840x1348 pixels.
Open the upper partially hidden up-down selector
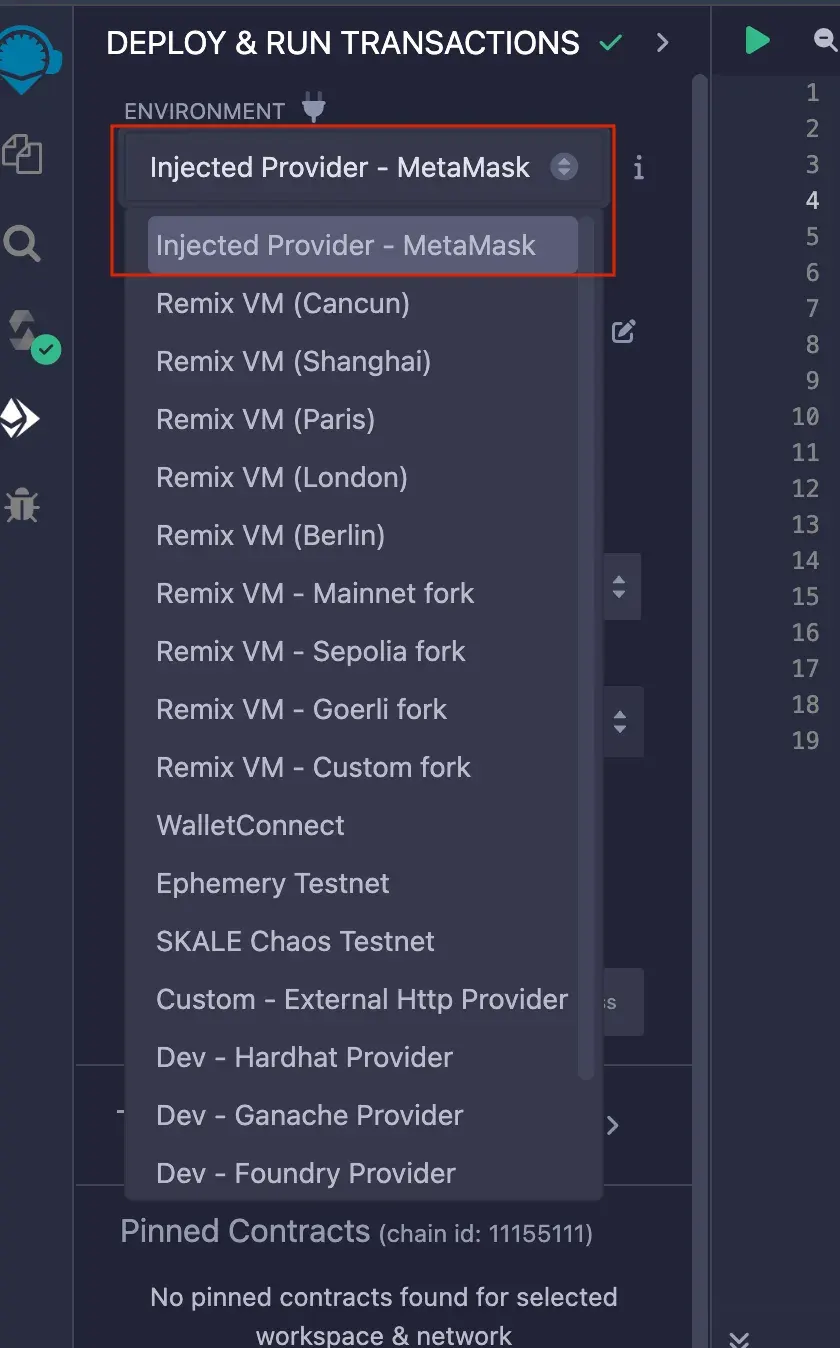[x=620, y=587]
